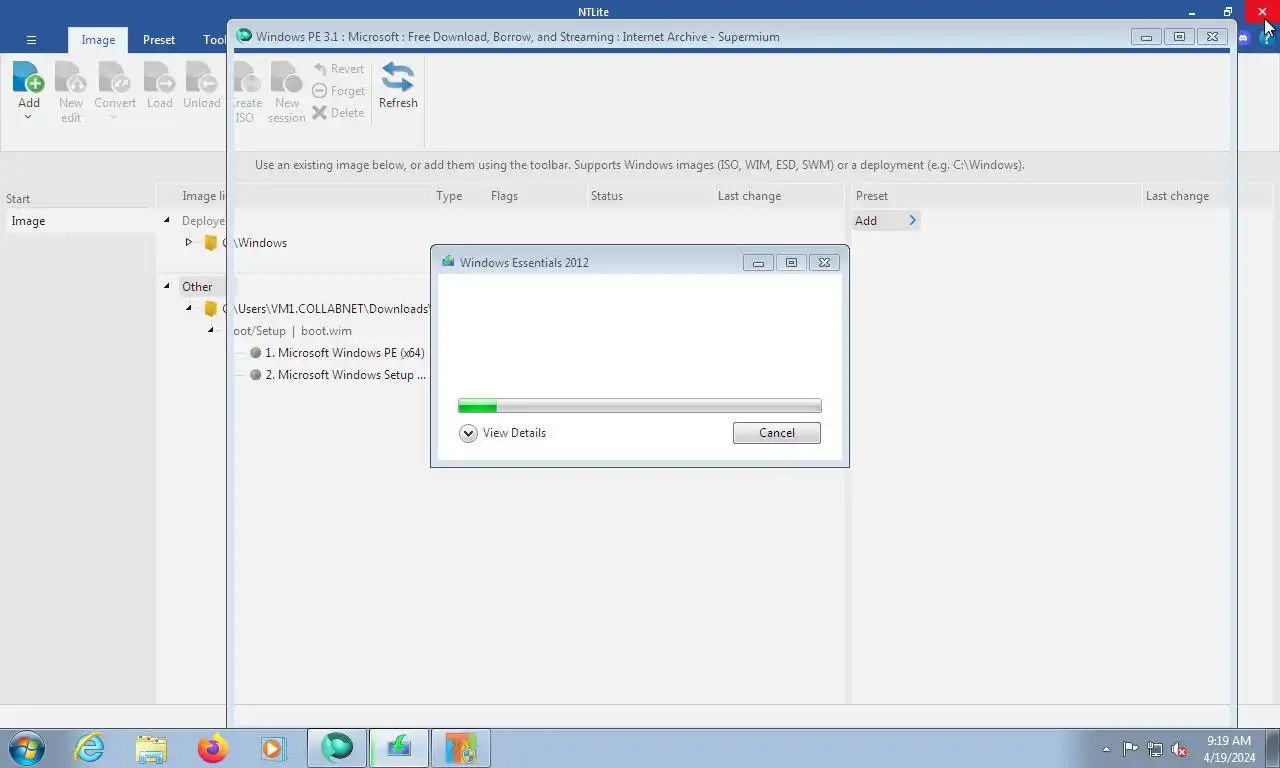Viewport: 1280px width, 768px height.
Task: Open the NTLite hamburger menu
Action: pyautogui.click(x=31, y=40)
